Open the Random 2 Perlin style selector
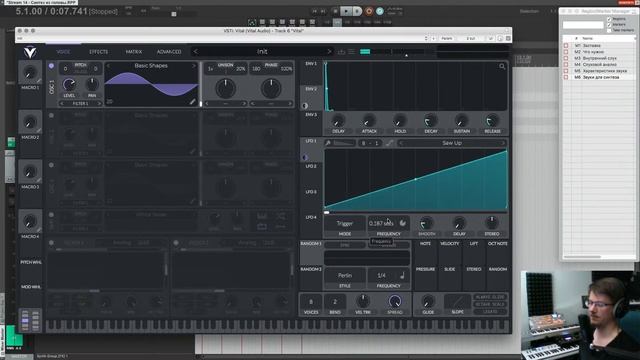640x360 pixels. [345, 276]
